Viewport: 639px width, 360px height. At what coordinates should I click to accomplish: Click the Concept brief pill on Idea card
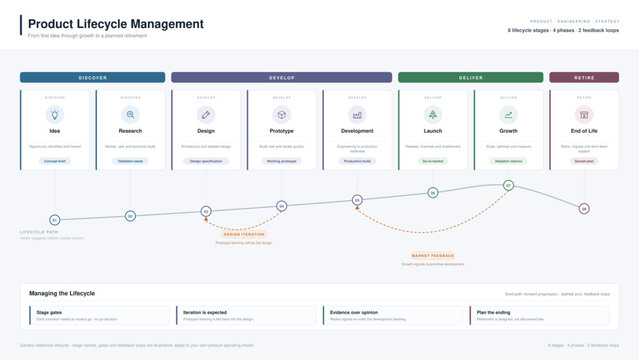pos(55,161)
